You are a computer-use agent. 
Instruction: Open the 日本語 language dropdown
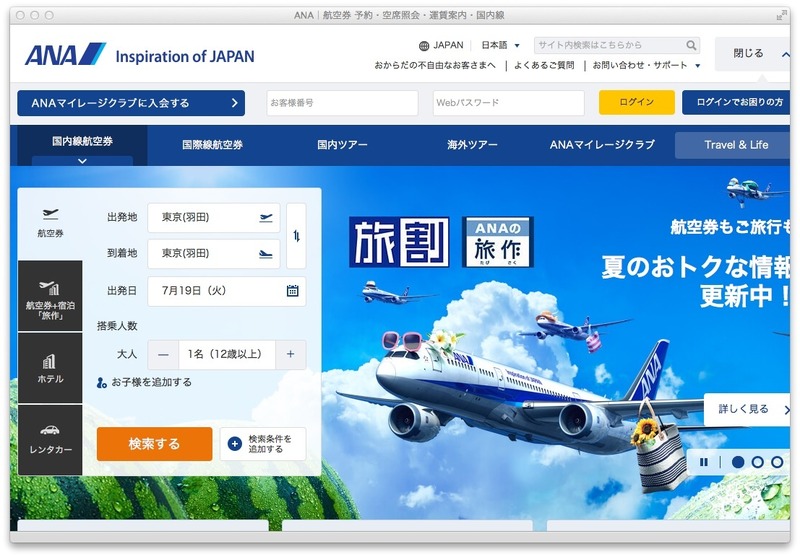[500, 45]
